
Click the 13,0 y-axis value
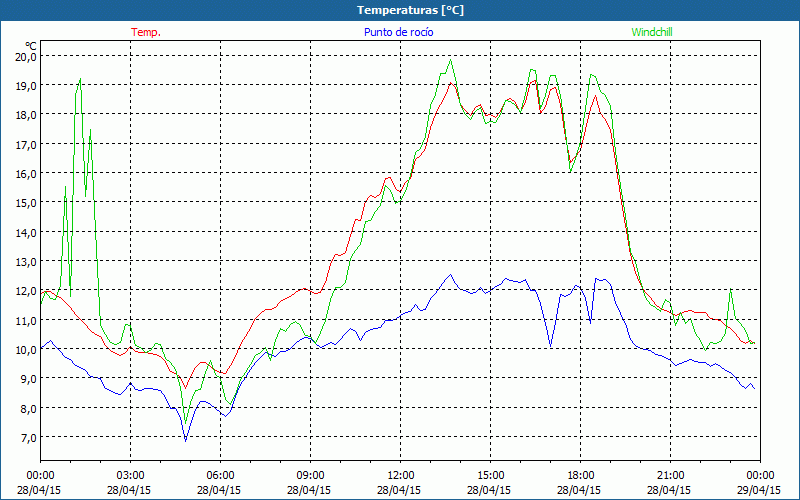(x=26, y=262)
